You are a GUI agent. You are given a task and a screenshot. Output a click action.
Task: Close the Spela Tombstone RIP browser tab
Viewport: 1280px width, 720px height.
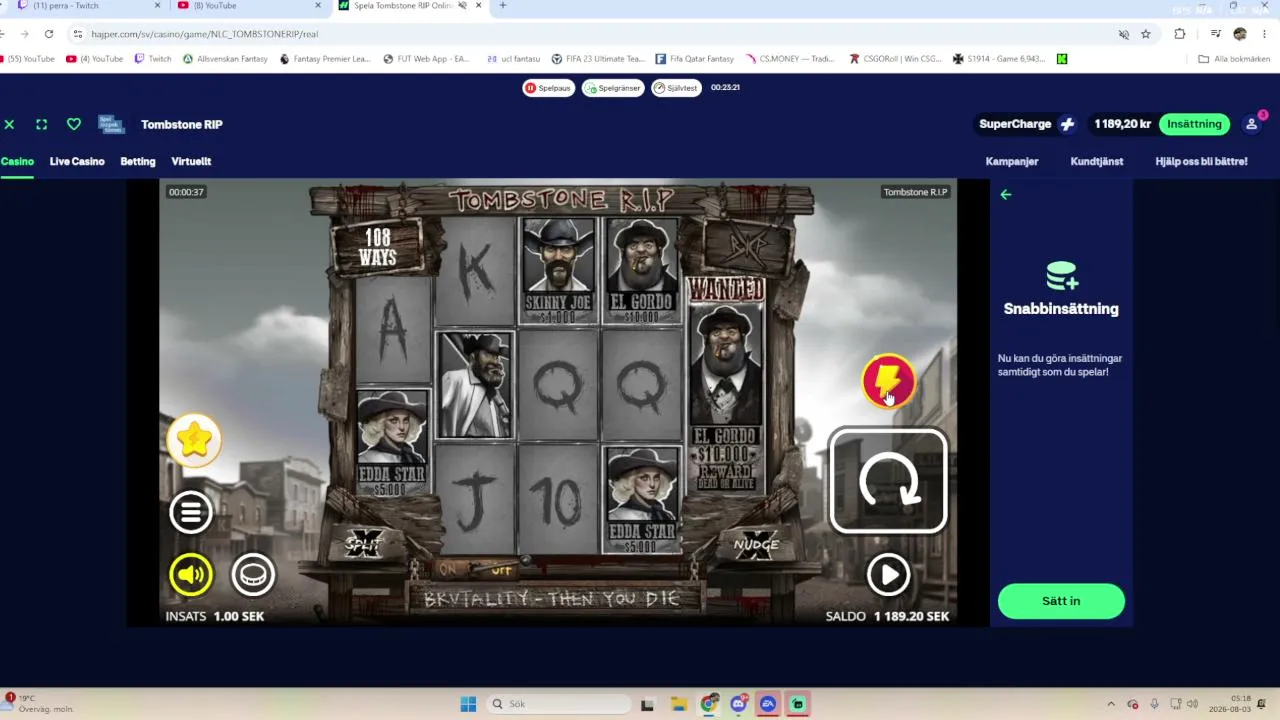tap(478, 6)
